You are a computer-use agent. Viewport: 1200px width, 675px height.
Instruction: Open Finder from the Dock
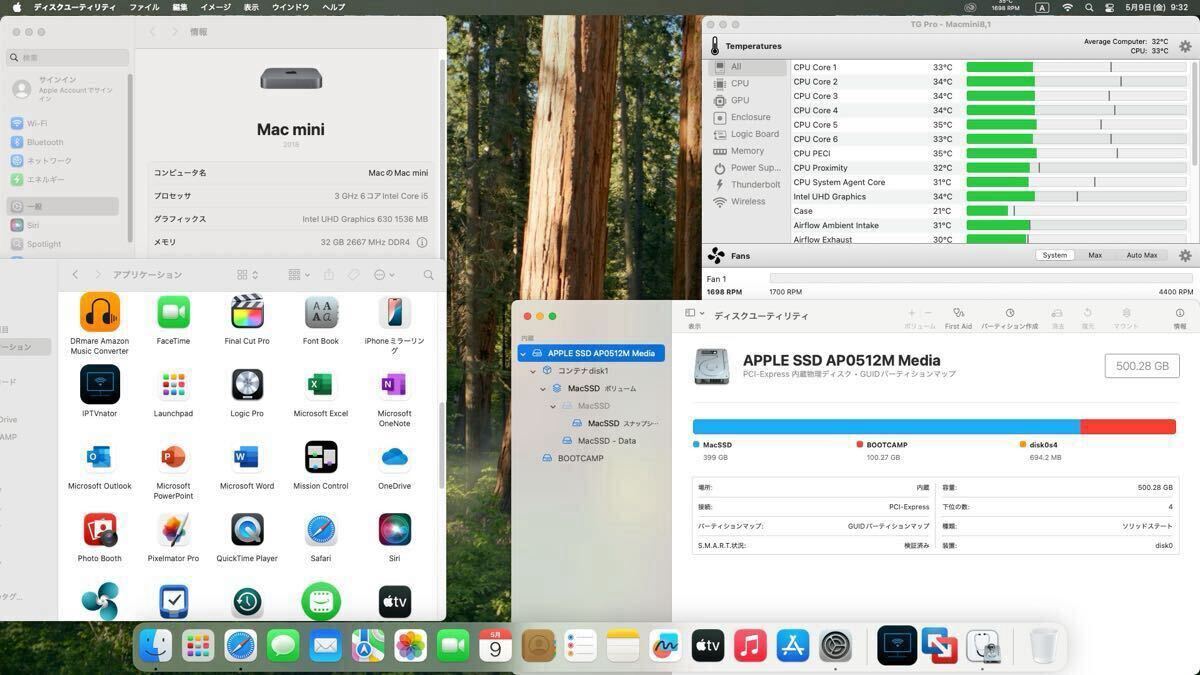(x=155, y=646)
